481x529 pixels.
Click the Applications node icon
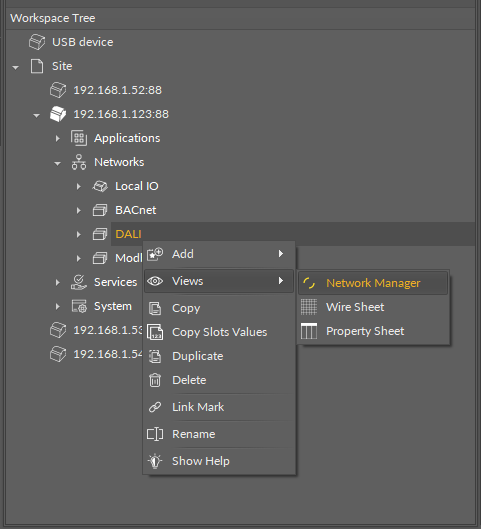79,138
